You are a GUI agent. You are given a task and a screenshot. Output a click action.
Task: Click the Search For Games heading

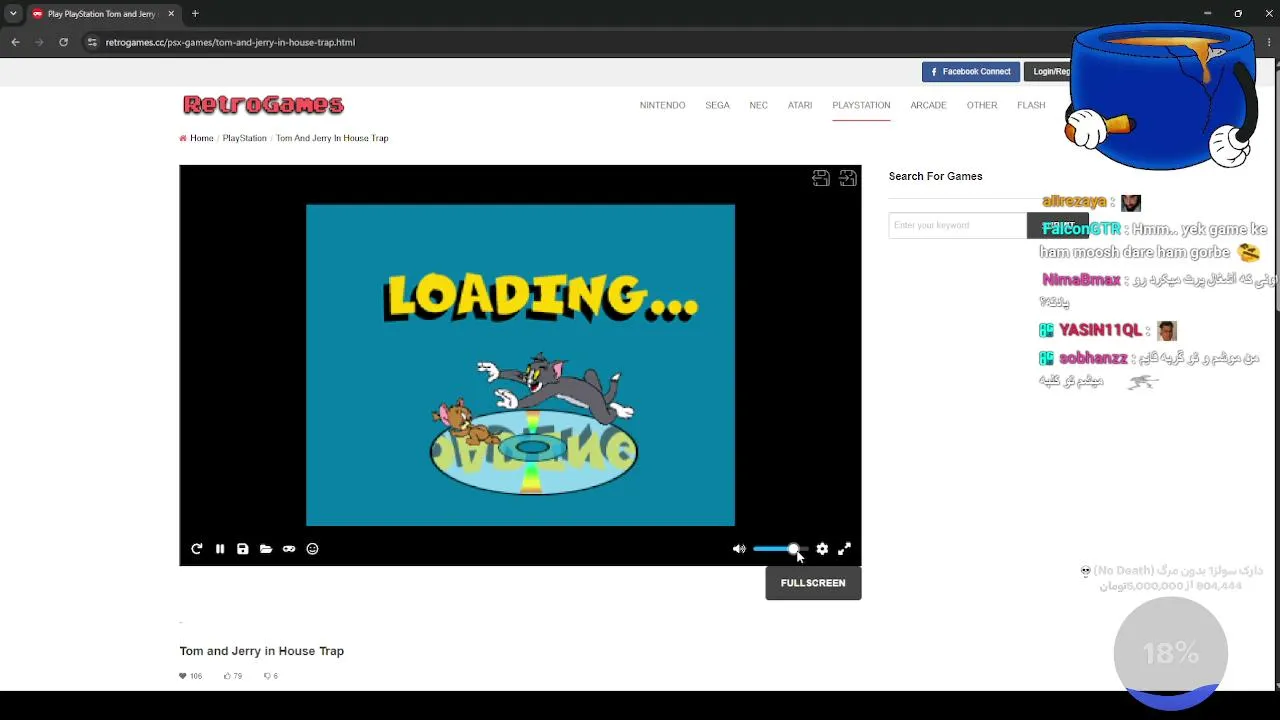[936, 176]
